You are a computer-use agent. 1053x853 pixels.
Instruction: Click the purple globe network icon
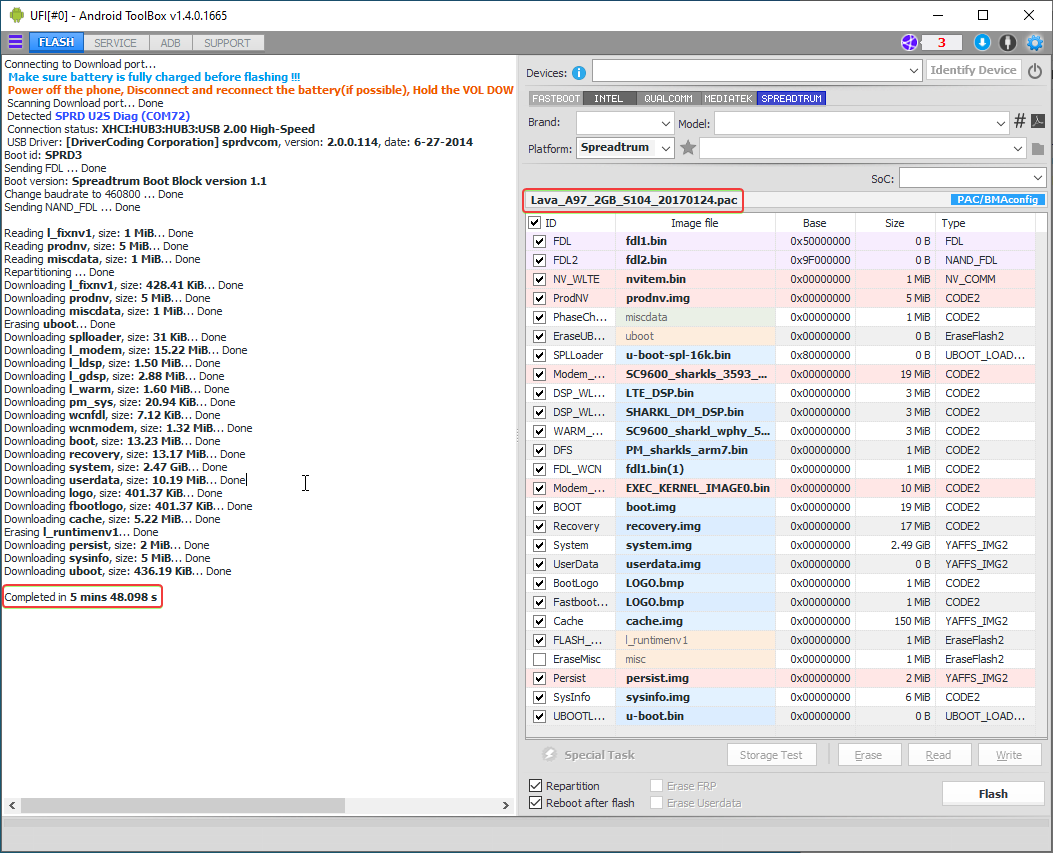(x=909, y=42)
